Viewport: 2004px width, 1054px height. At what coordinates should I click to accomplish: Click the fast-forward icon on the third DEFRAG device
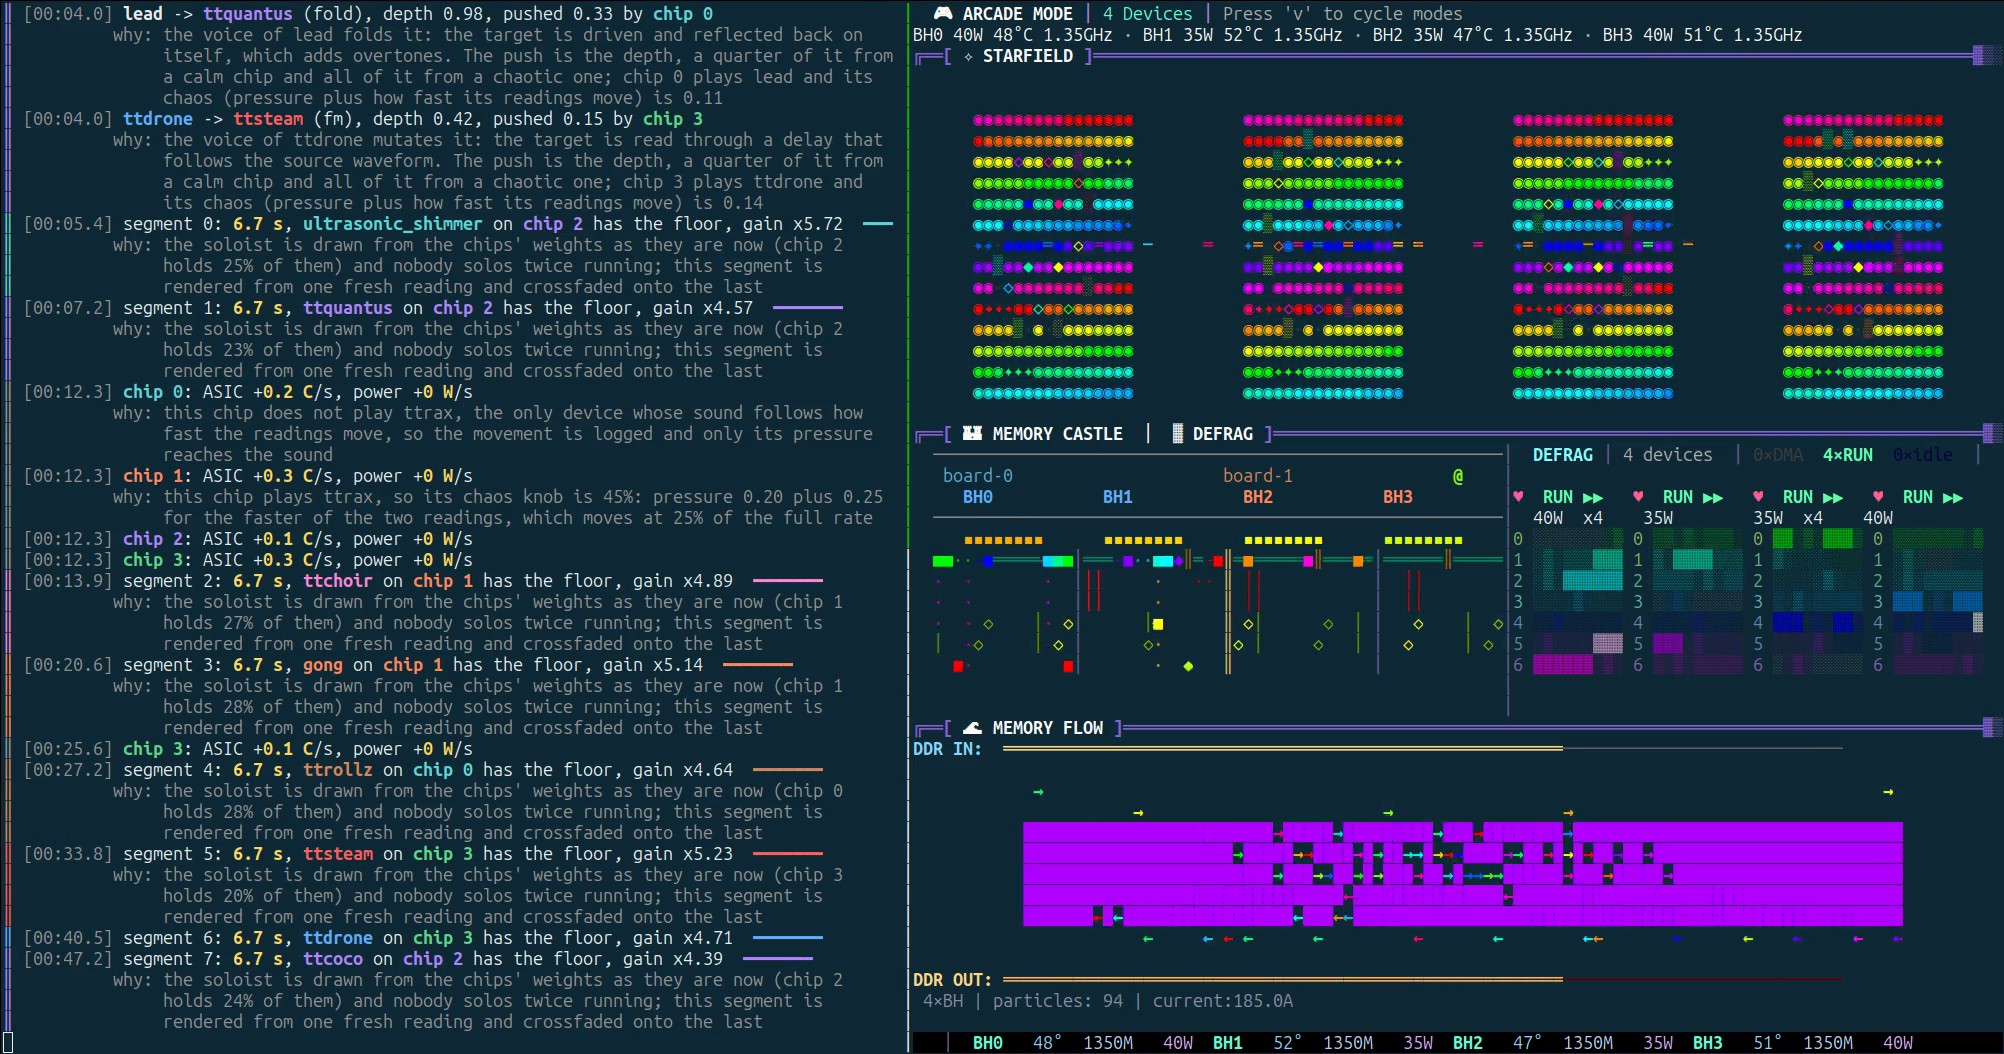1833,497
